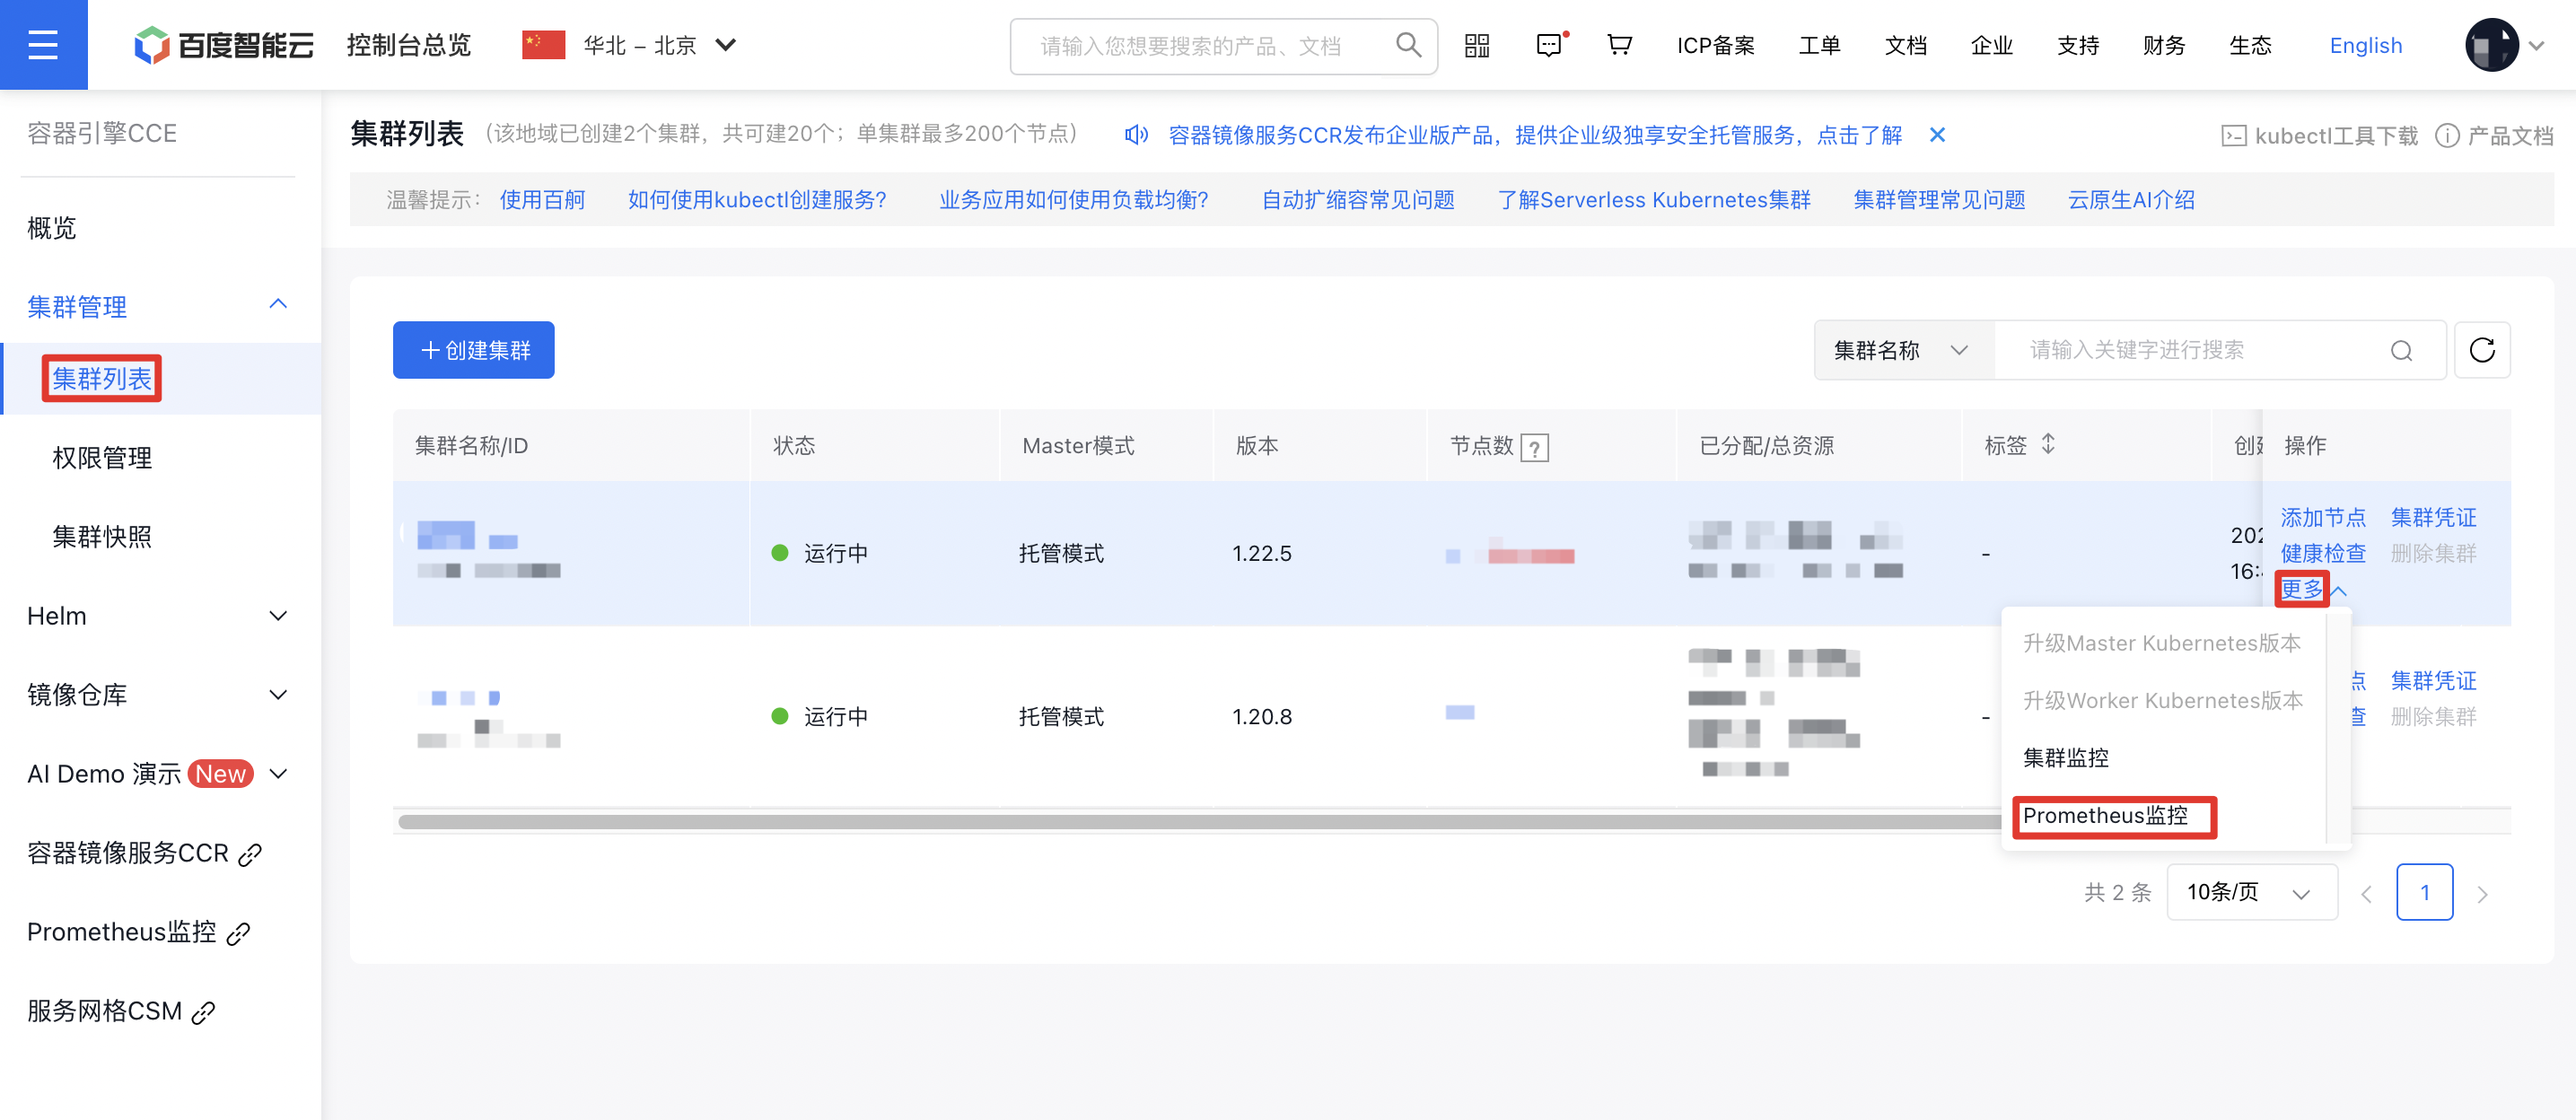
Task: Open 工单 in the top bar
Action: click(x=1819, y=45)
